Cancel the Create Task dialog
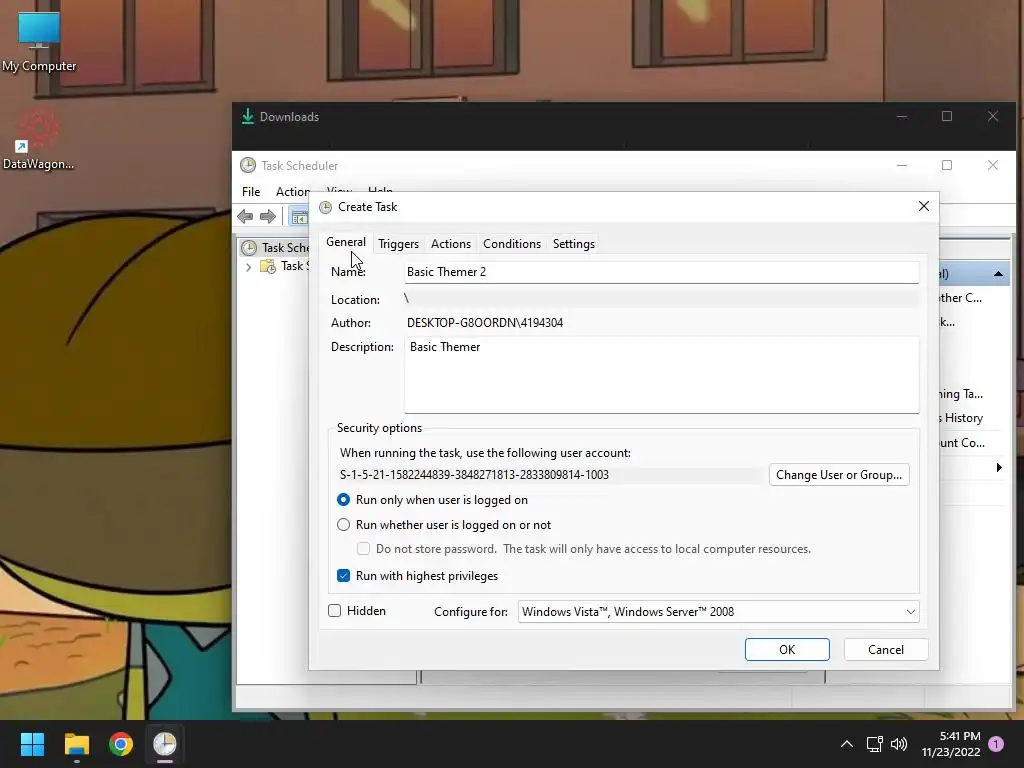Image resolution: width=1024 pixels, height=768 pixels. [886, 650]
